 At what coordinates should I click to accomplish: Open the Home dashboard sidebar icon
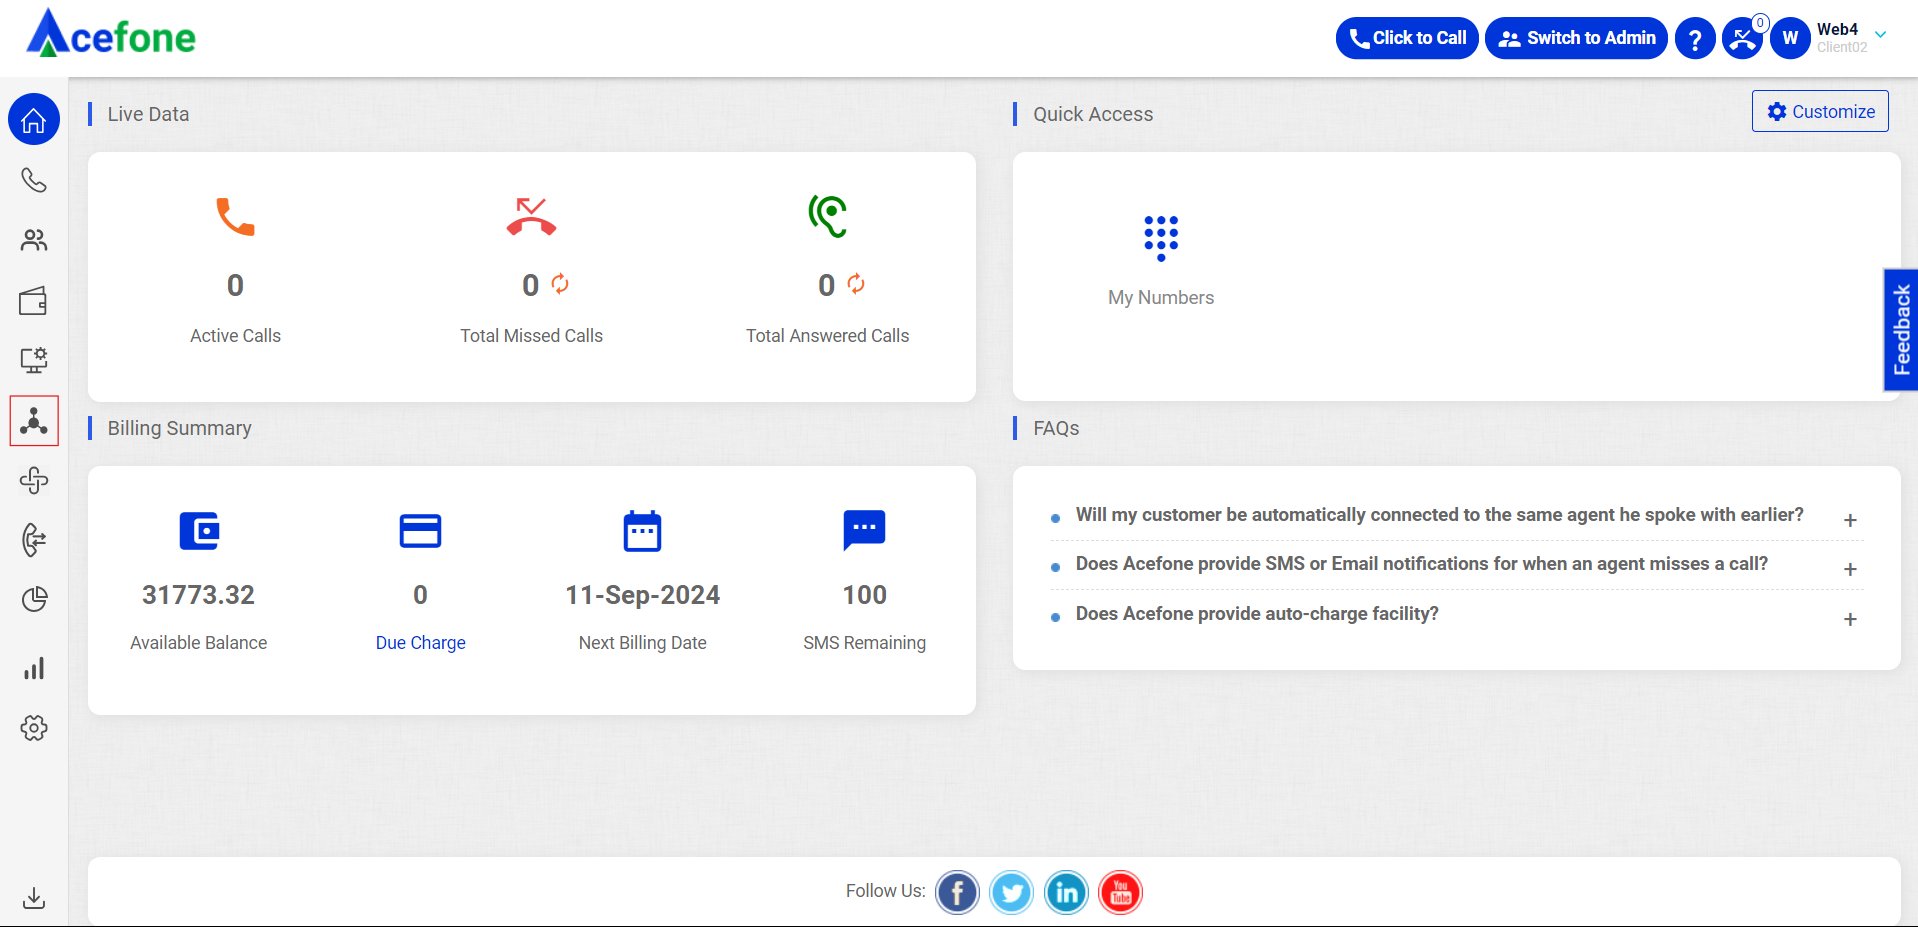point(34,120)
